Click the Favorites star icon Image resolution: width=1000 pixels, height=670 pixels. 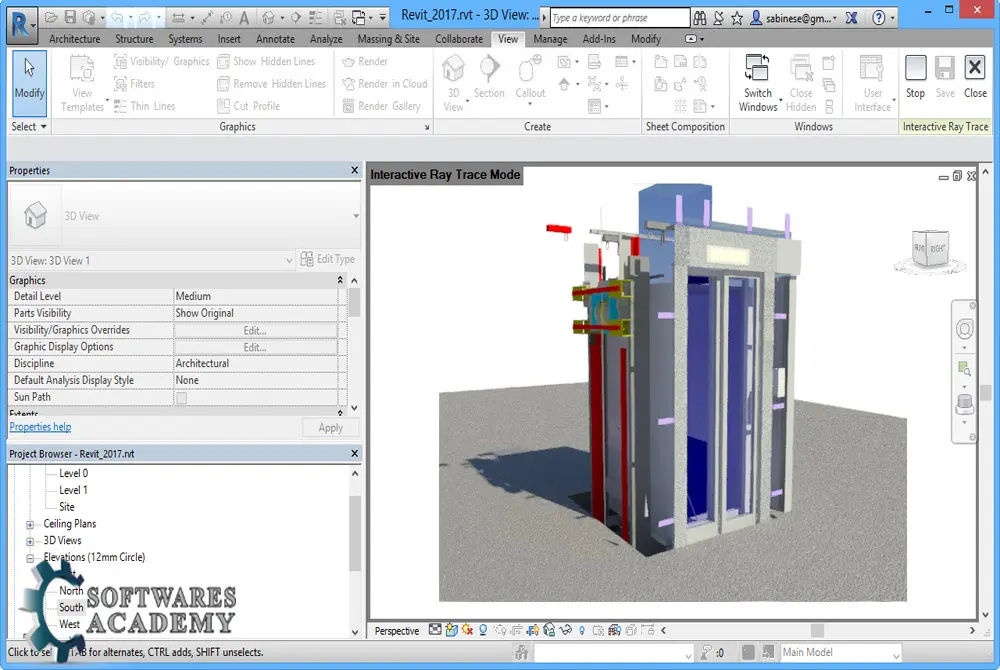click(x=737, y=18)
